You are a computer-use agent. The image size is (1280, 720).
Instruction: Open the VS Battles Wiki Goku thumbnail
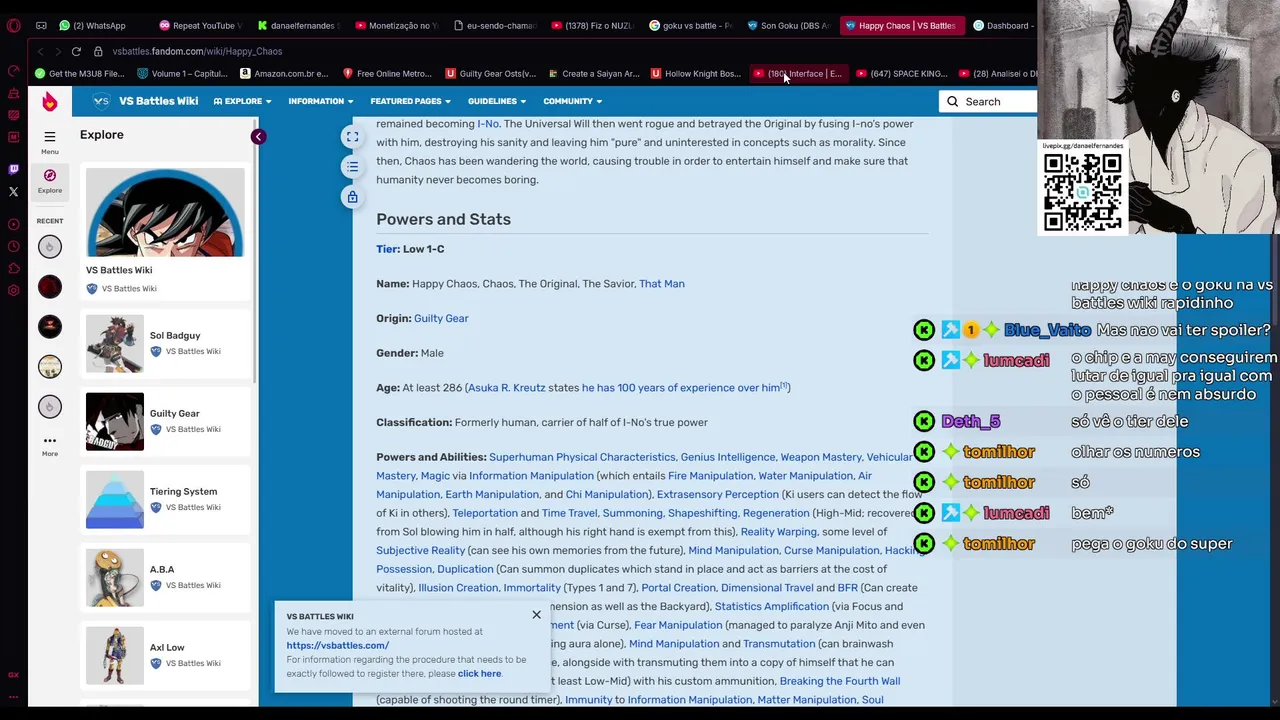pyautogui.click(x=165, y=212)
